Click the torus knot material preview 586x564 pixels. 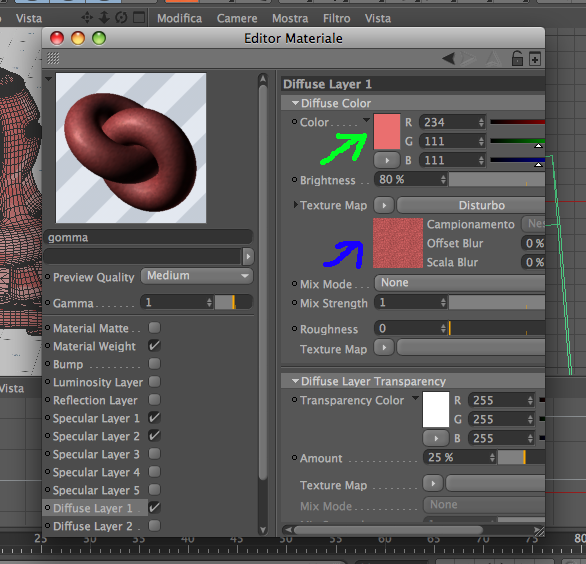pos(131,148)
